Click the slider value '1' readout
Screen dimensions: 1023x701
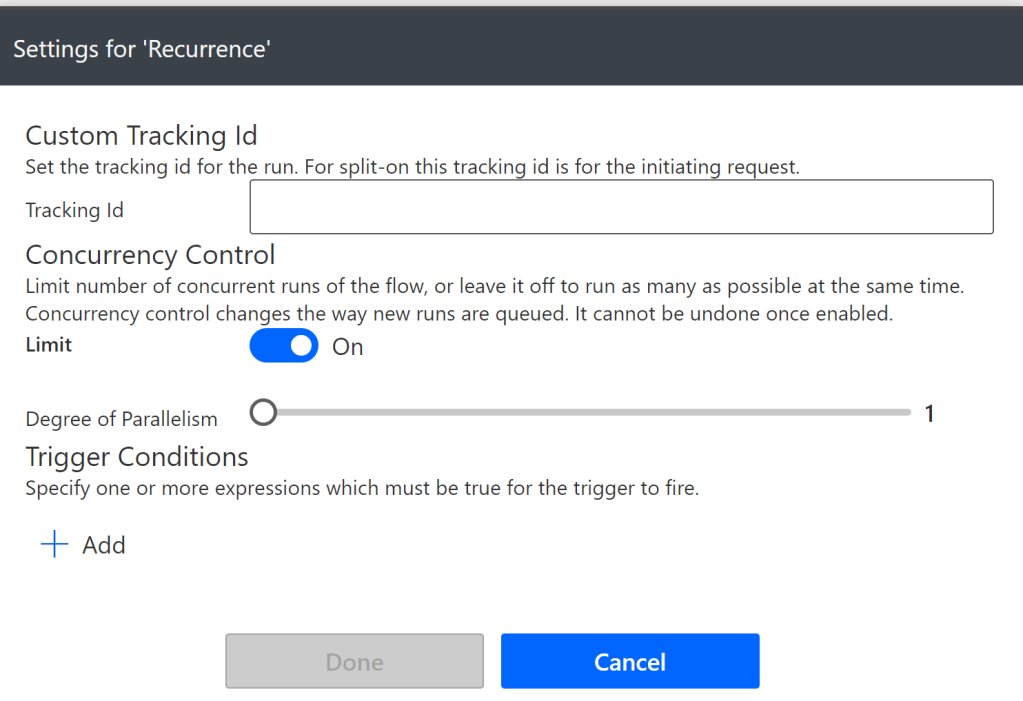click(929, 413)
